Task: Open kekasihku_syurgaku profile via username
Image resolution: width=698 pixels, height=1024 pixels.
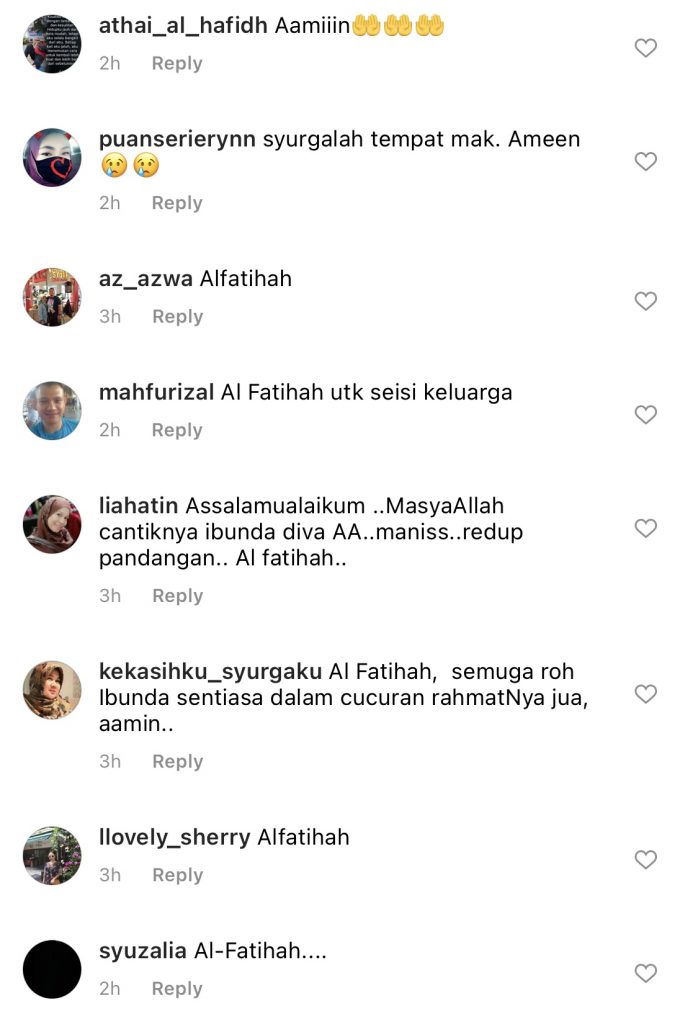Action: [x=210, y=672]
